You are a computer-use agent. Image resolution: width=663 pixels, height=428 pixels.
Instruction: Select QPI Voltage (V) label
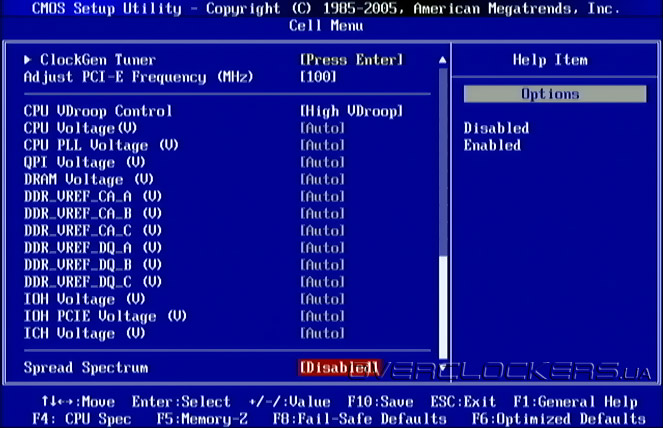[x=85, y=162]
